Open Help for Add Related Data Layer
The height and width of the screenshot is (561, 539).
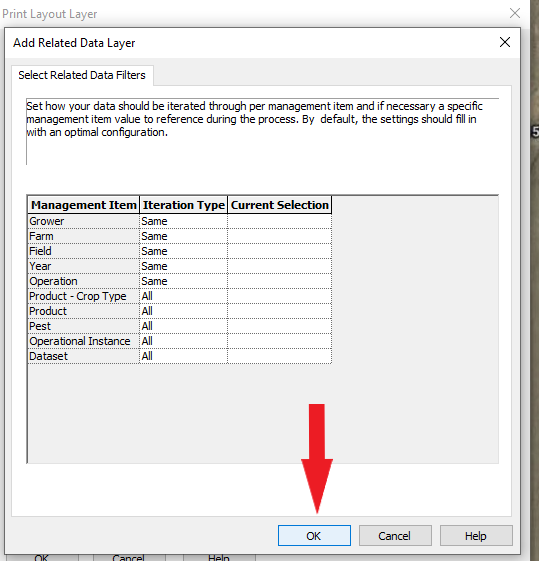476,536
